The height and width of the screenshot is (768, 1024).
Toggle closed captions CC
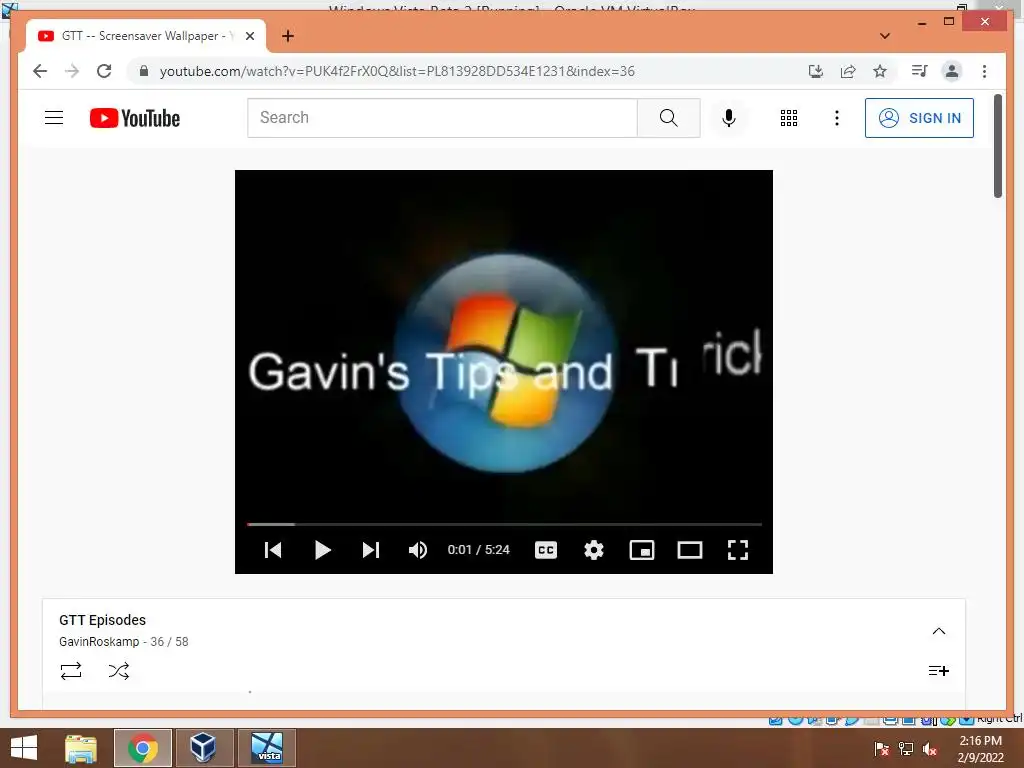[546, 550]
